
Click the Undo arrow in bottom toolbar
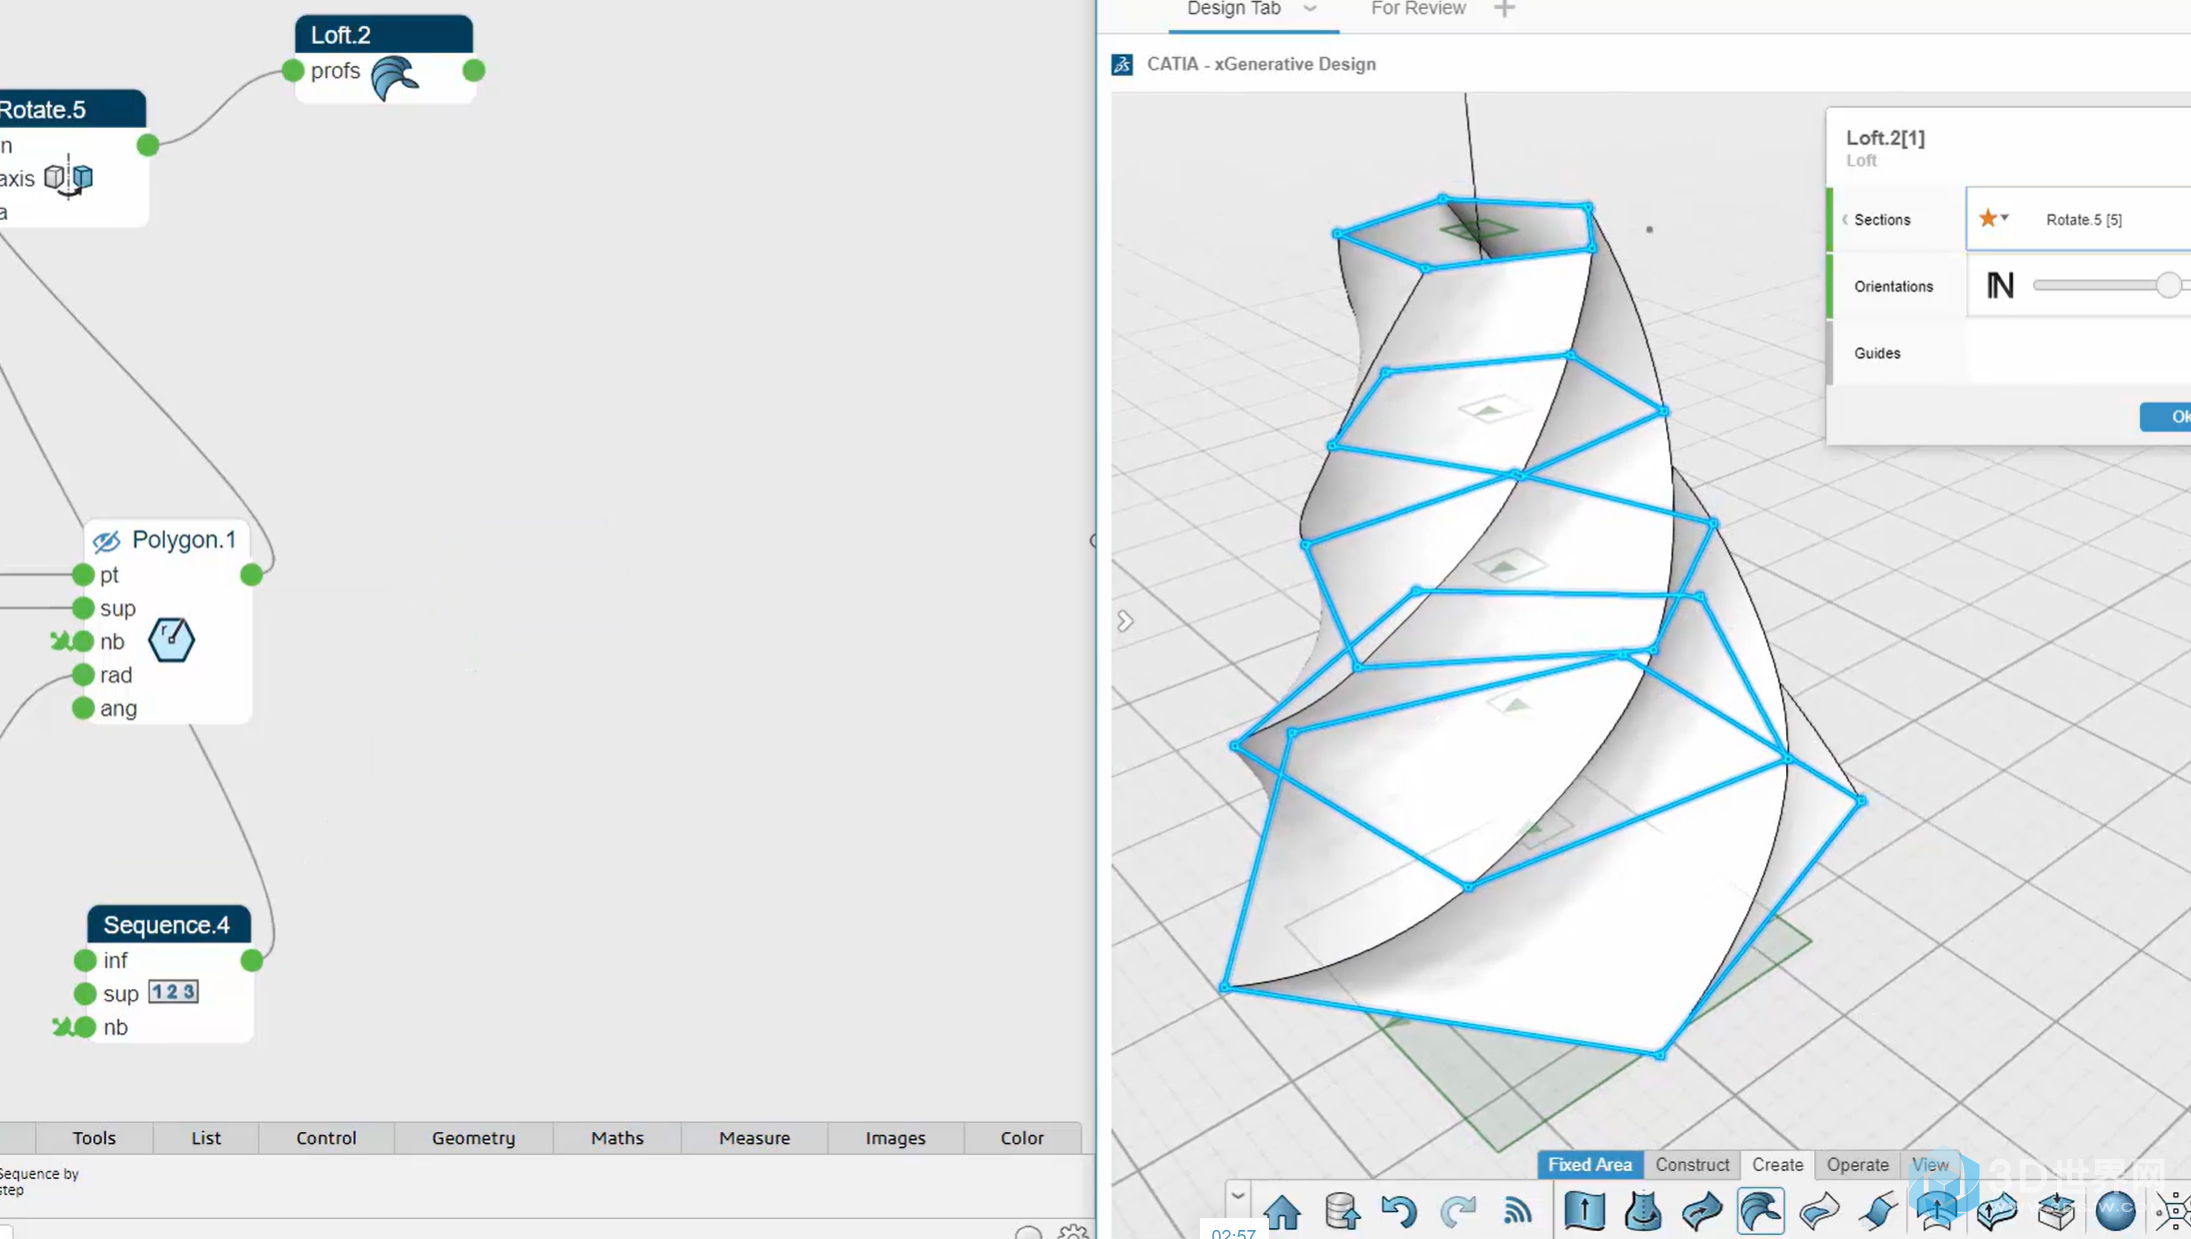[1399, 1211]
